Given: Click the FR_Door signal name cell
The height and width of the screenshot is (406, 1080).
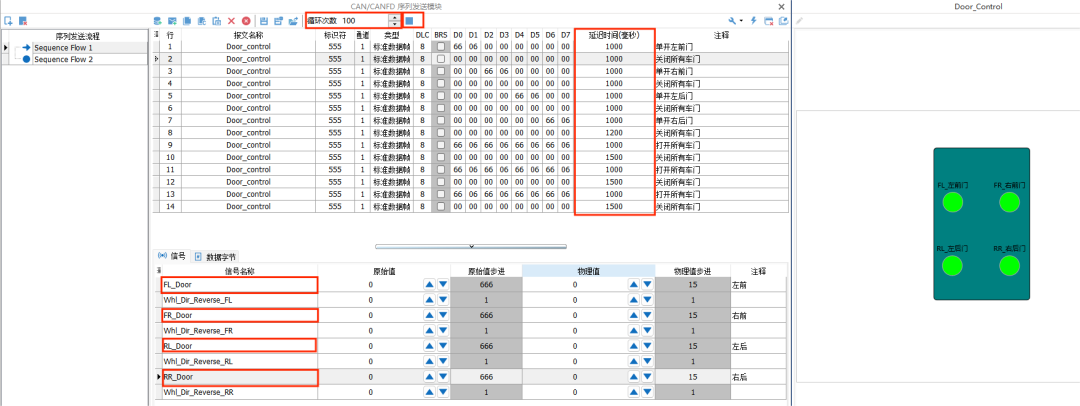Looking at the screenshot, I should (x=240, y=315).
